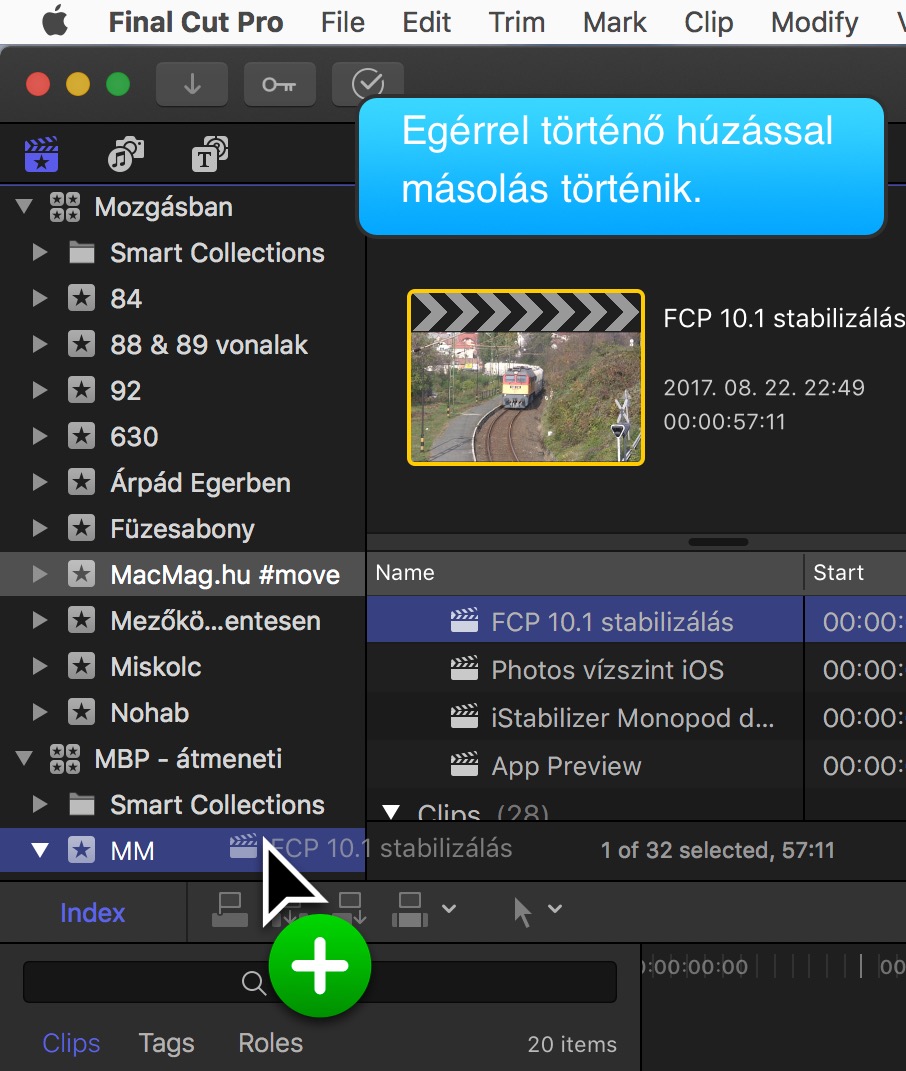Collapse the Clips (28) group
906x1071 pixels.
point(391,811)
